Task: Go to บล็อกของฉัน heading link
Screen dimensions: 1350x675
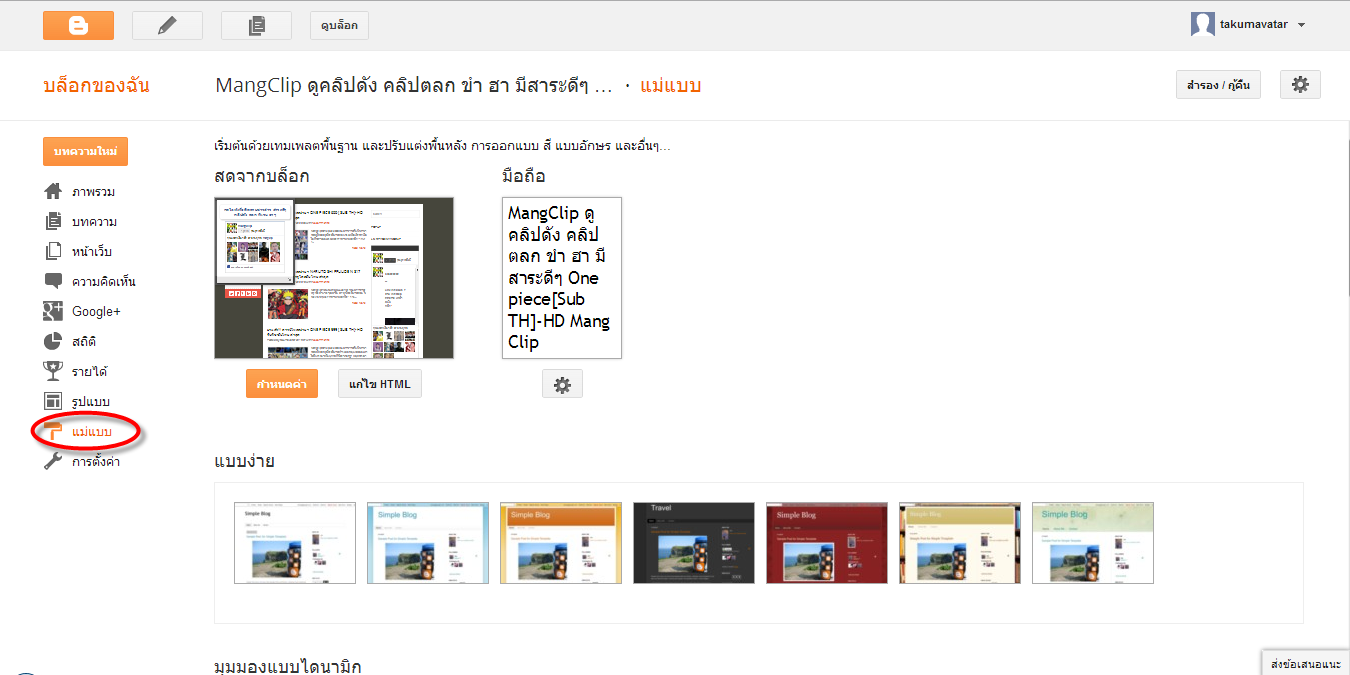Action: click(x=96, y=85)
